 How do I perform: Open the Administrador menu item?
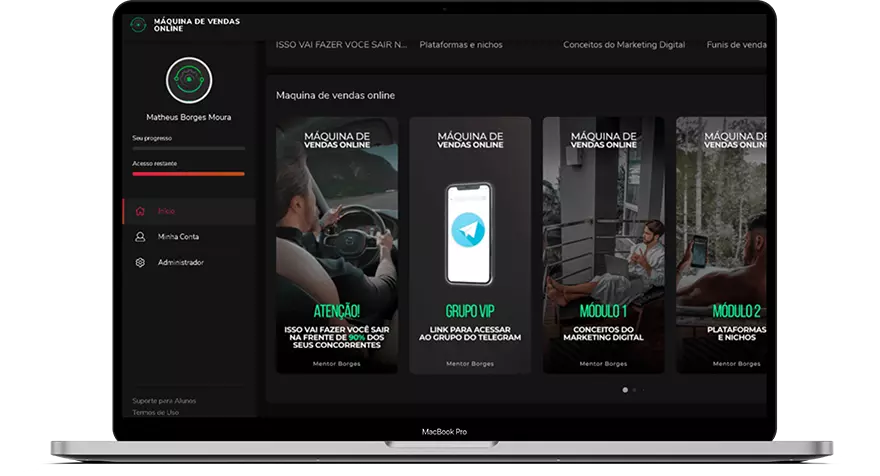pos(181,262)
